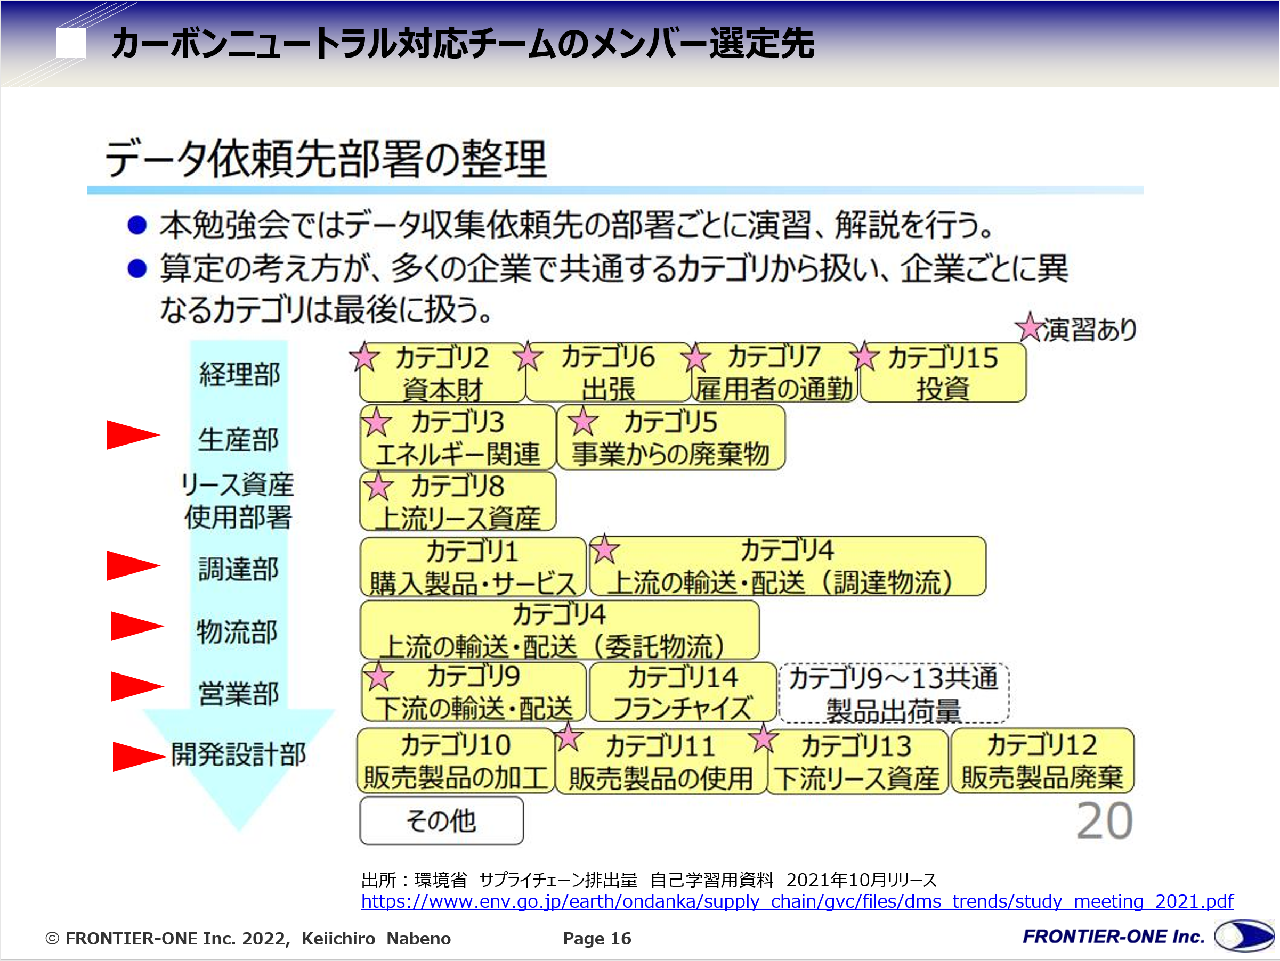Click the red arrow beside 調達部
This screenshot has width=1280, height=961.
point(132,566)
